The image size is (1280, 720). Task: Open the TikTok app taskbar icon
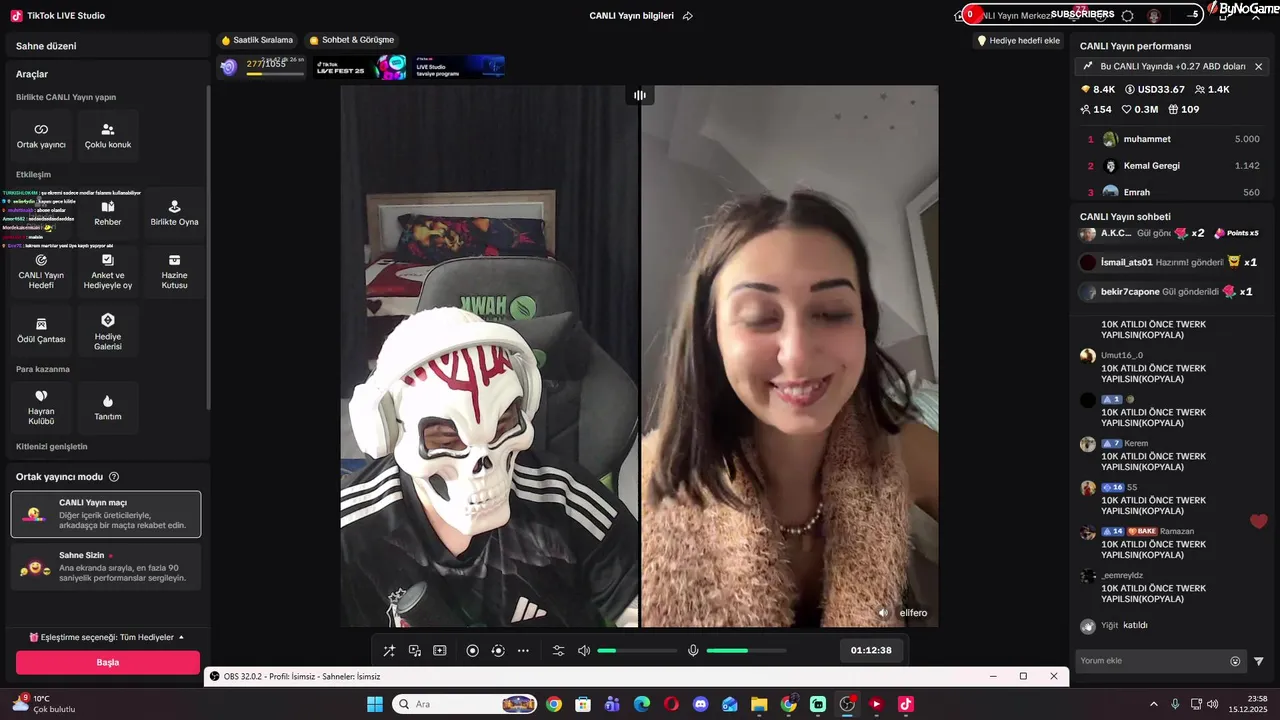[906, 704]
